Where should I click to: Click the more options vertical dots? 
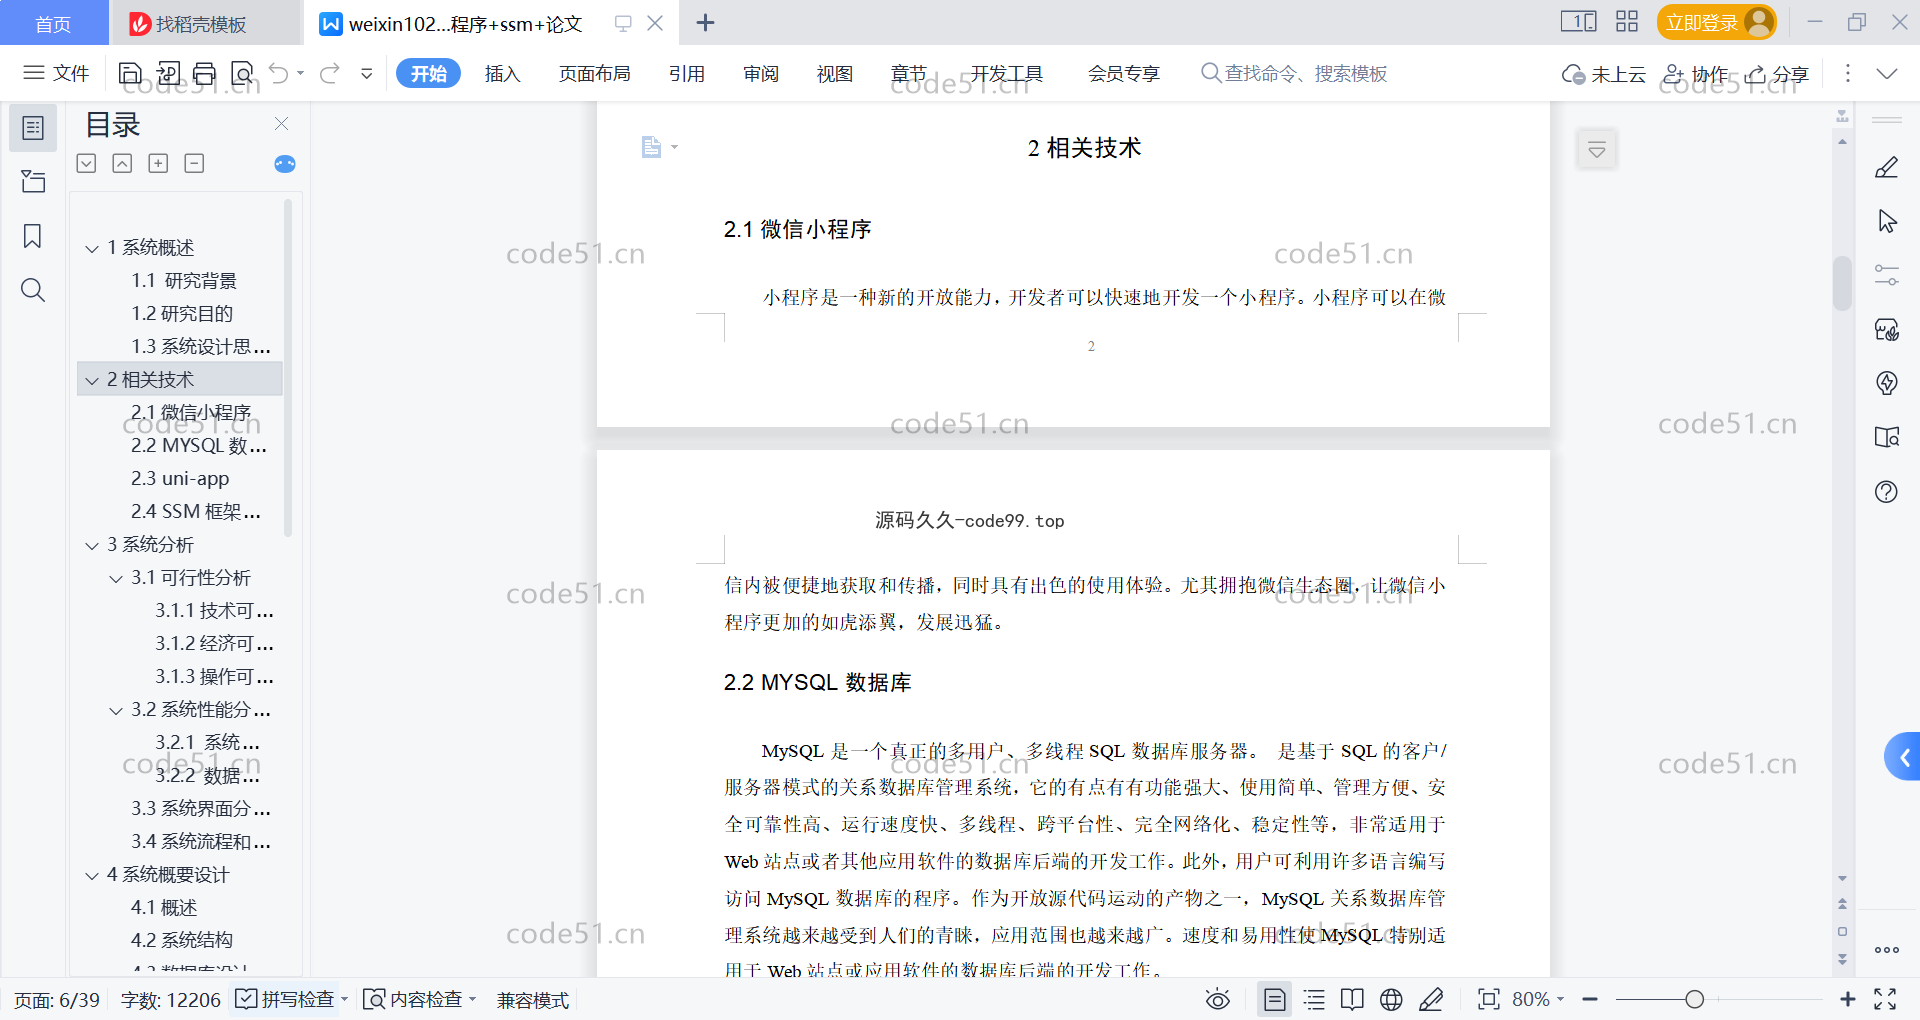(x=1847, y=73)
